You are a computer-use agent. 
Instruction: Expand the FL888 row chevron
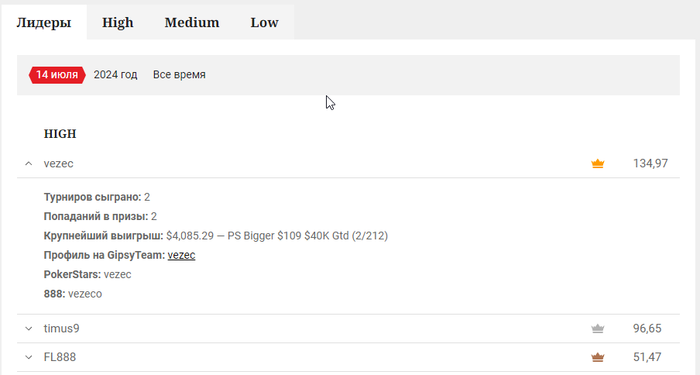[x=29, y=357]
